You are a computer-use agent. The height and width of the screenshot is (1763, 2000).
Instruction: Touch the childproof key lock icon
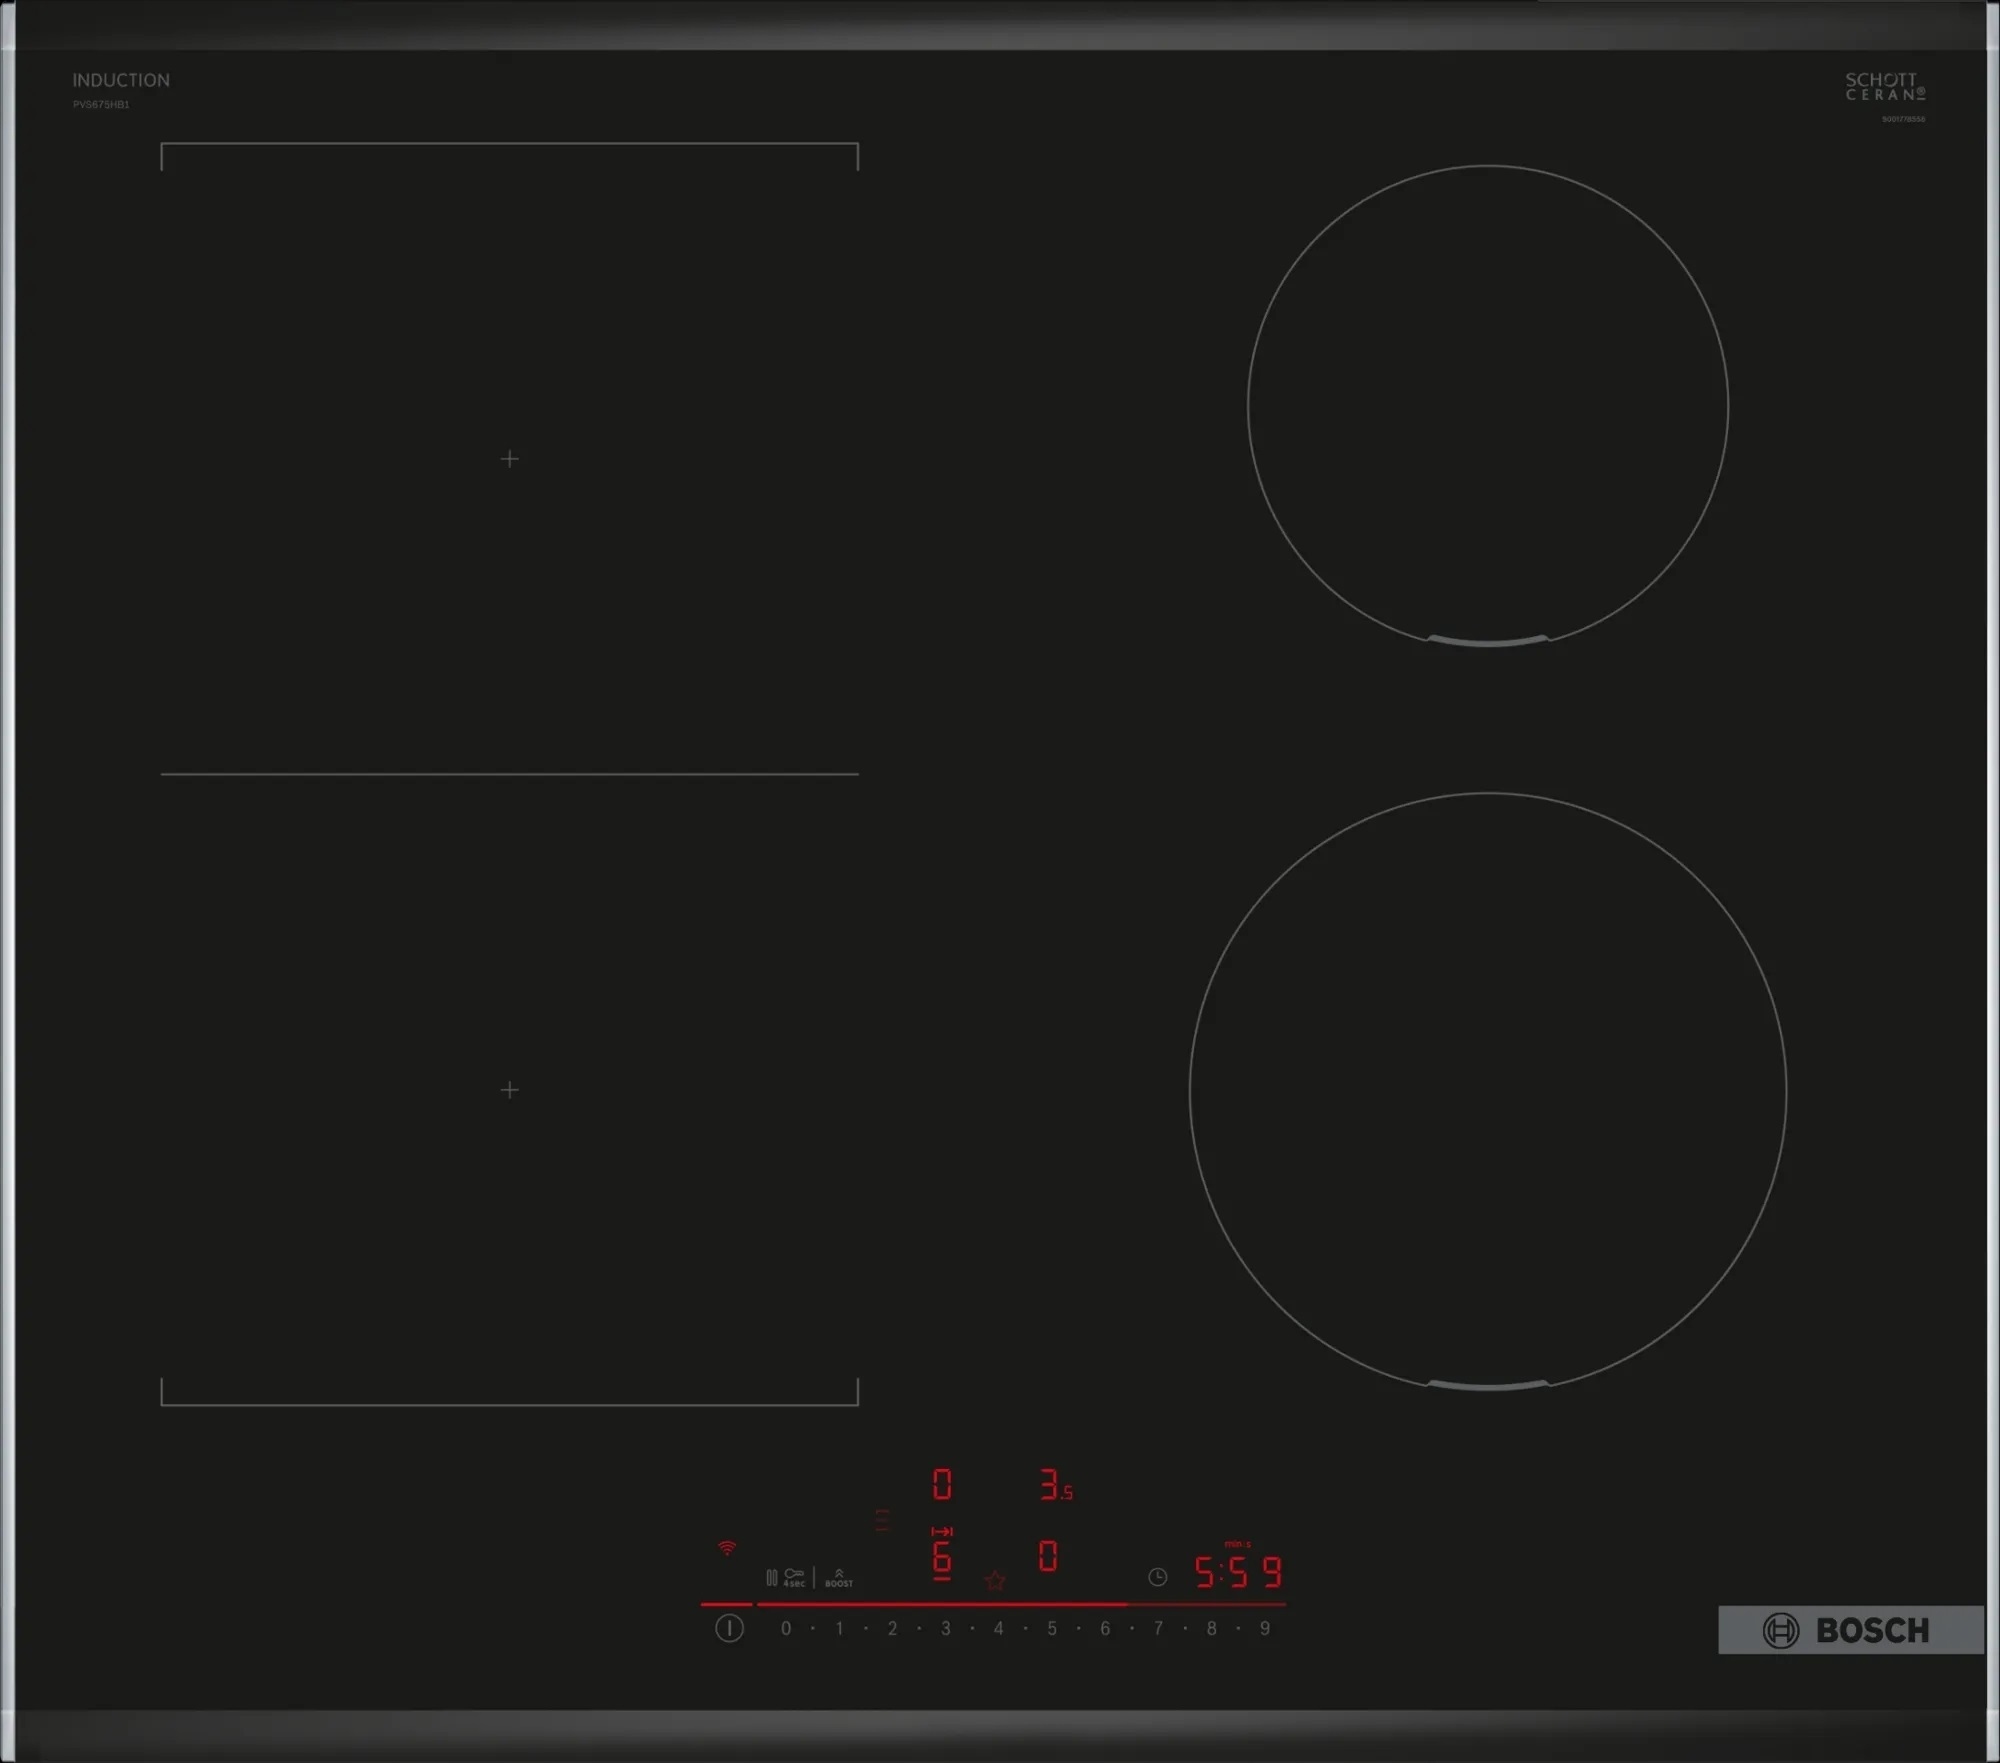point(794,1577)
